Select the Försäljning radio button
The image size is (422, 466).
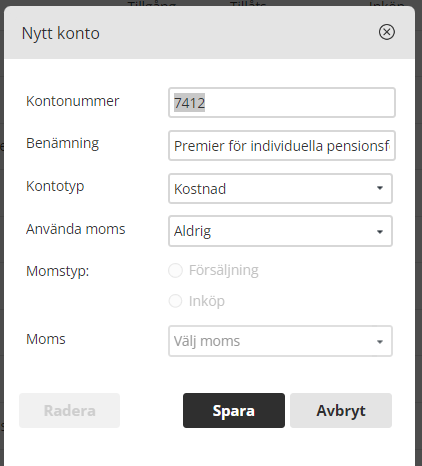click(175, 270)
